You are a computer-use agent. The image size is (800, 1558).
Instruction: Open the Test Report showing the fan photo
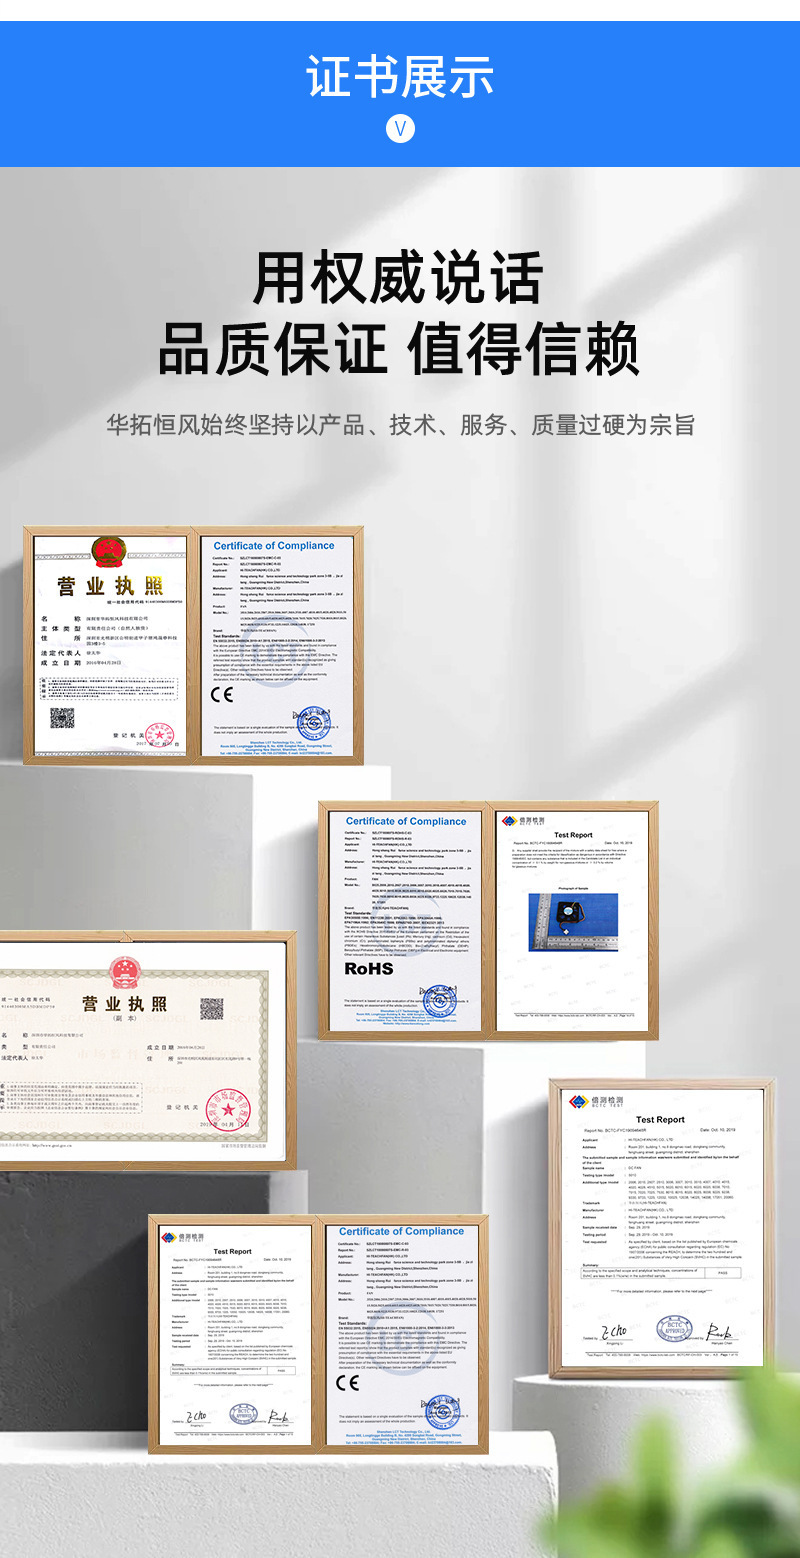(573, 920)
